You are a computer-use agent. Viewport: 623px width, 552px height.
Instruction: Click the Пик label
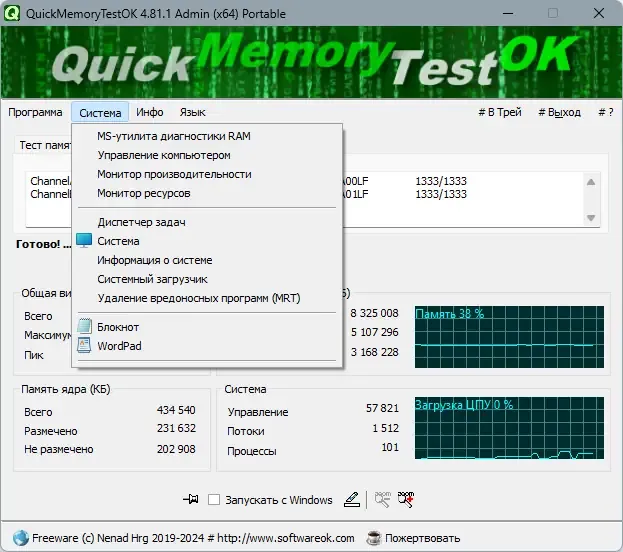coord(34,355)
